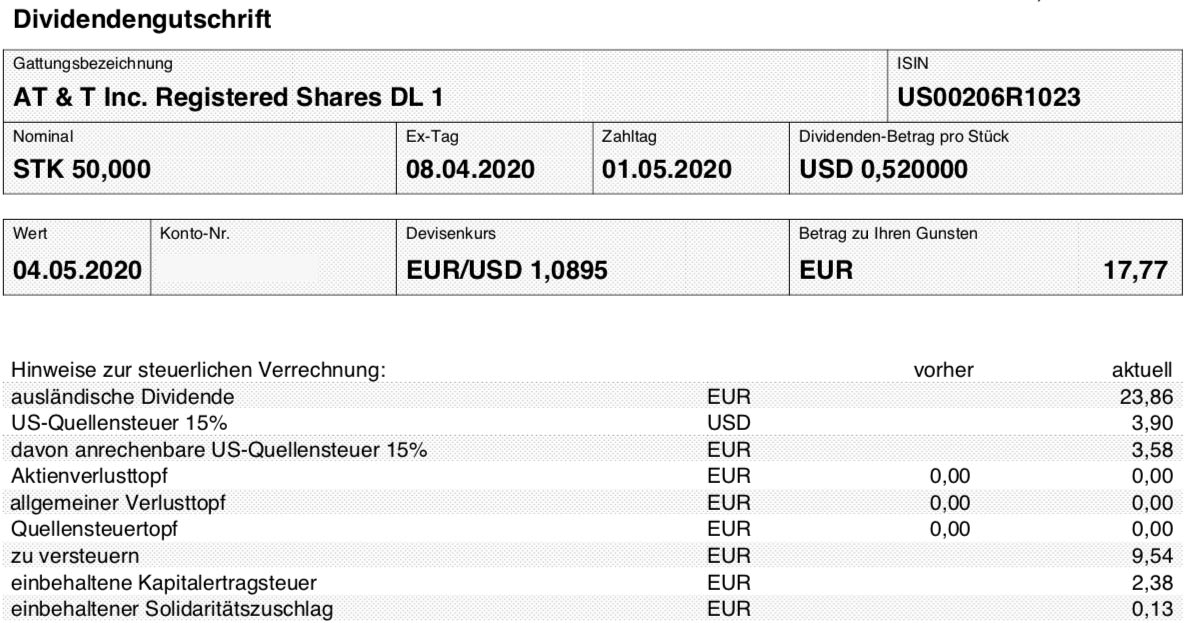The height and width of the screenshot is (623, 1187).
Task: Click einbehaltene Kapitalertragsteuer value 2,38
Action: [1152, 582]
